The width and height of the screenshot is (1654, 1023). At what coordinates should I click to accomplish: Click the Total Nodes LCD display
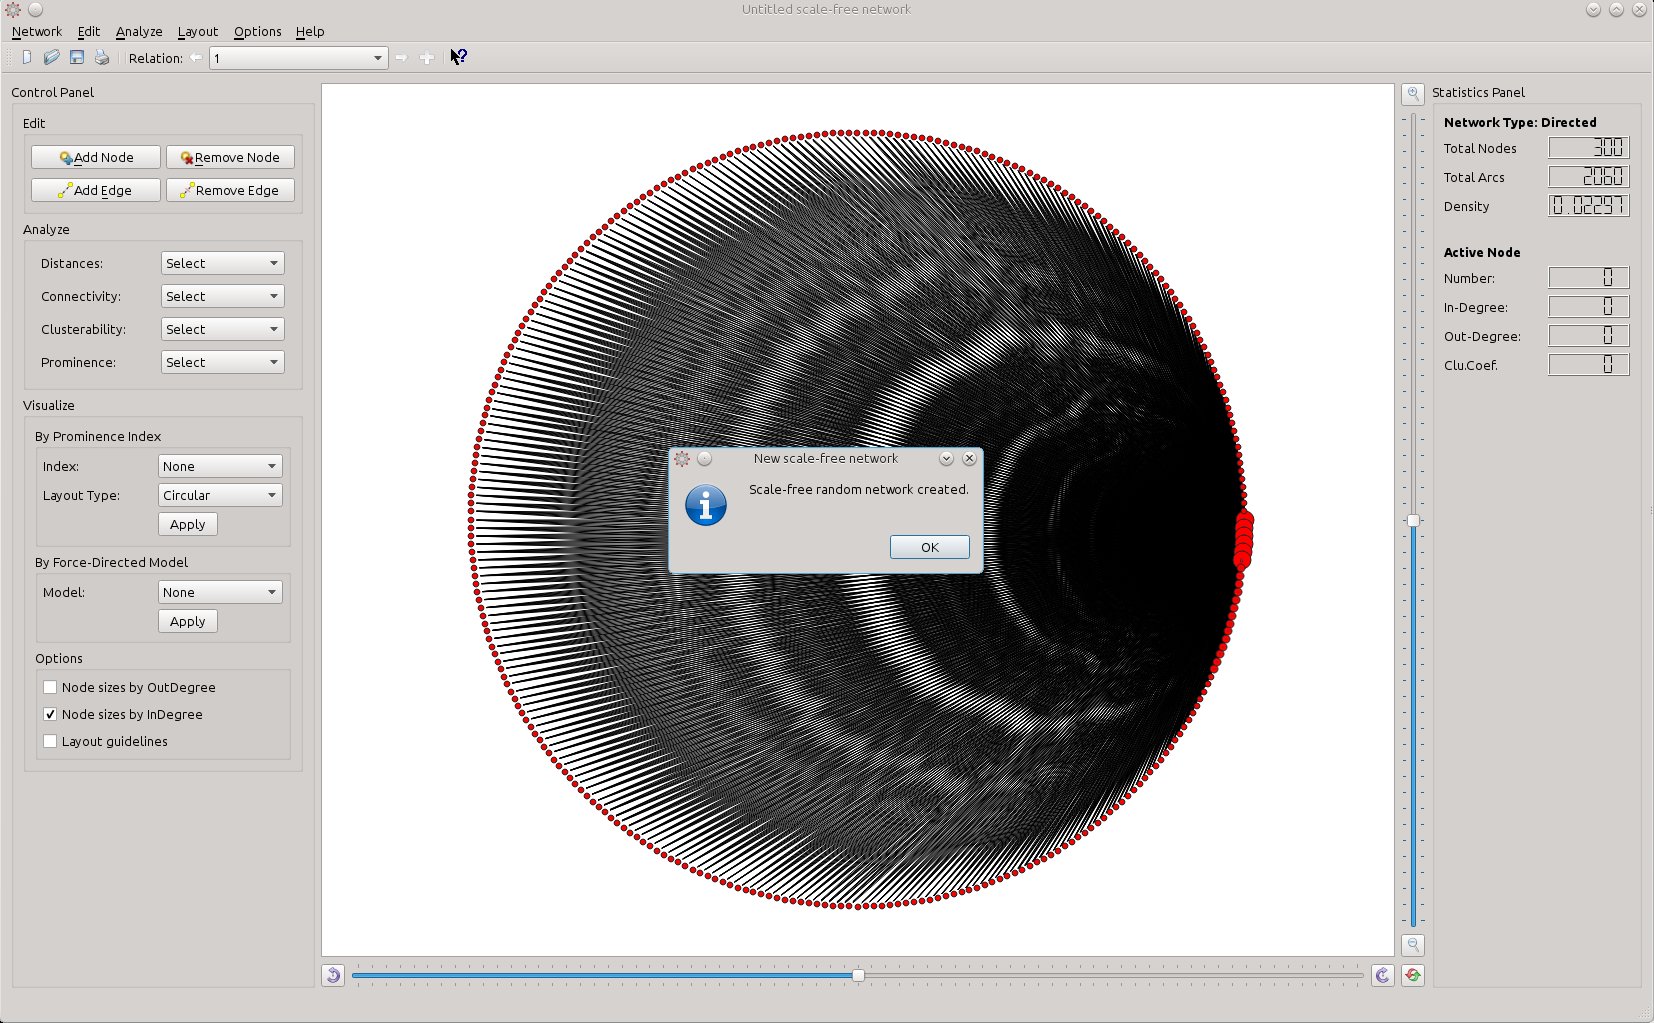tap(1589, 148)
